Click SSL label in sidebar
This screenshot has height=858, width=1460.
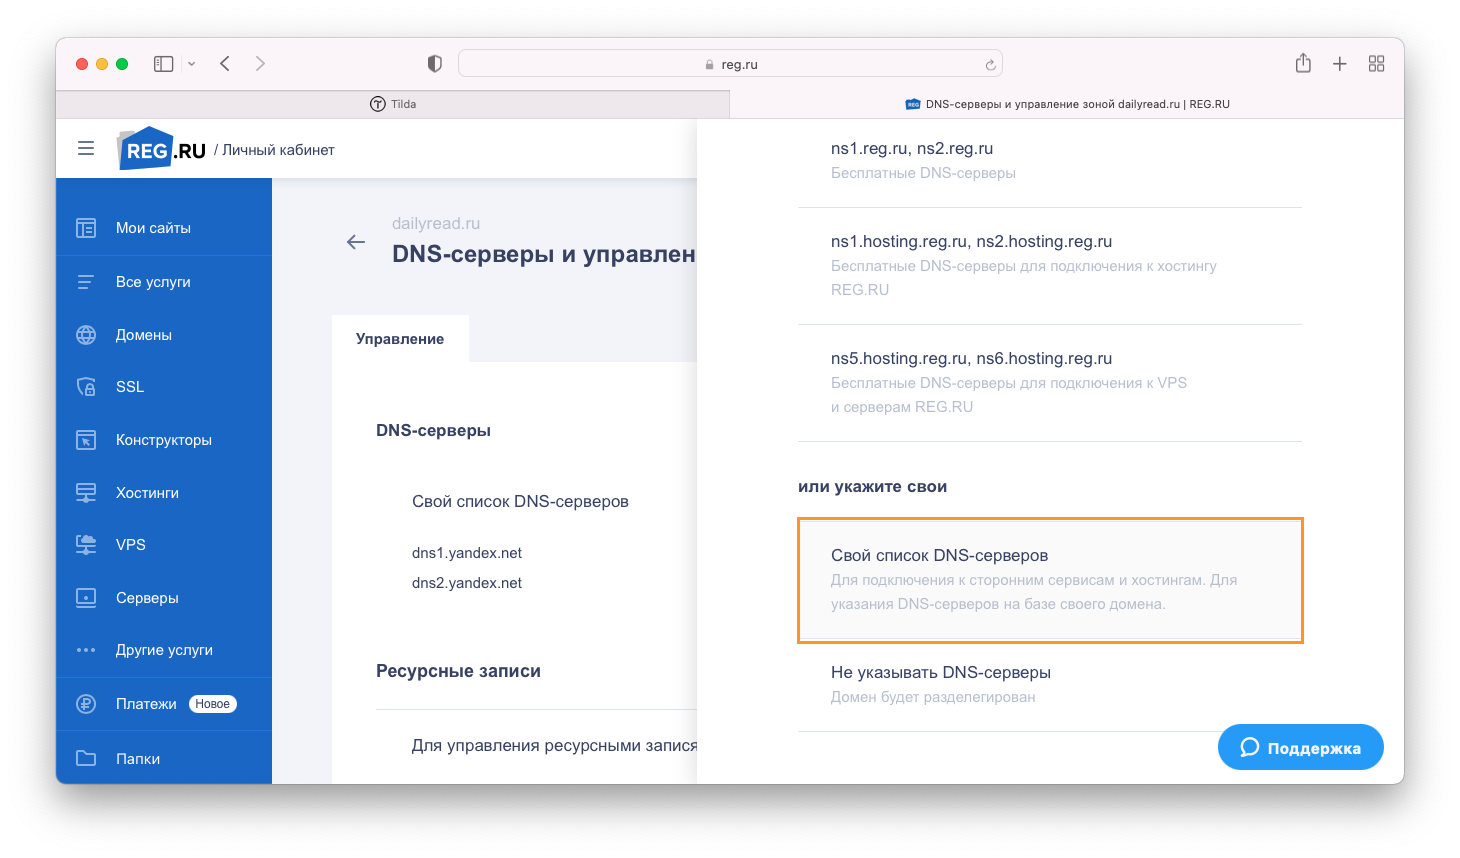130,387
